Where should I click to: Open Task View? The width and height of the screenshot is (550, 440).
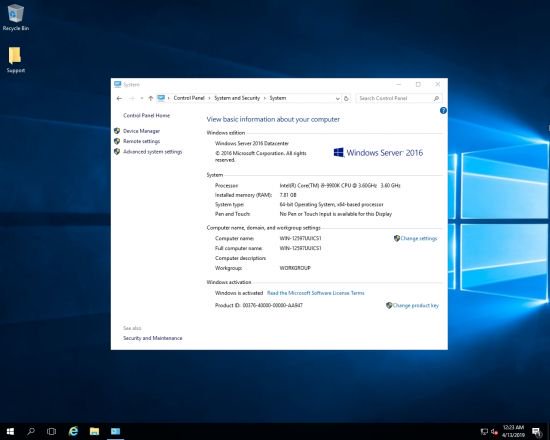[x=52, y=431]
